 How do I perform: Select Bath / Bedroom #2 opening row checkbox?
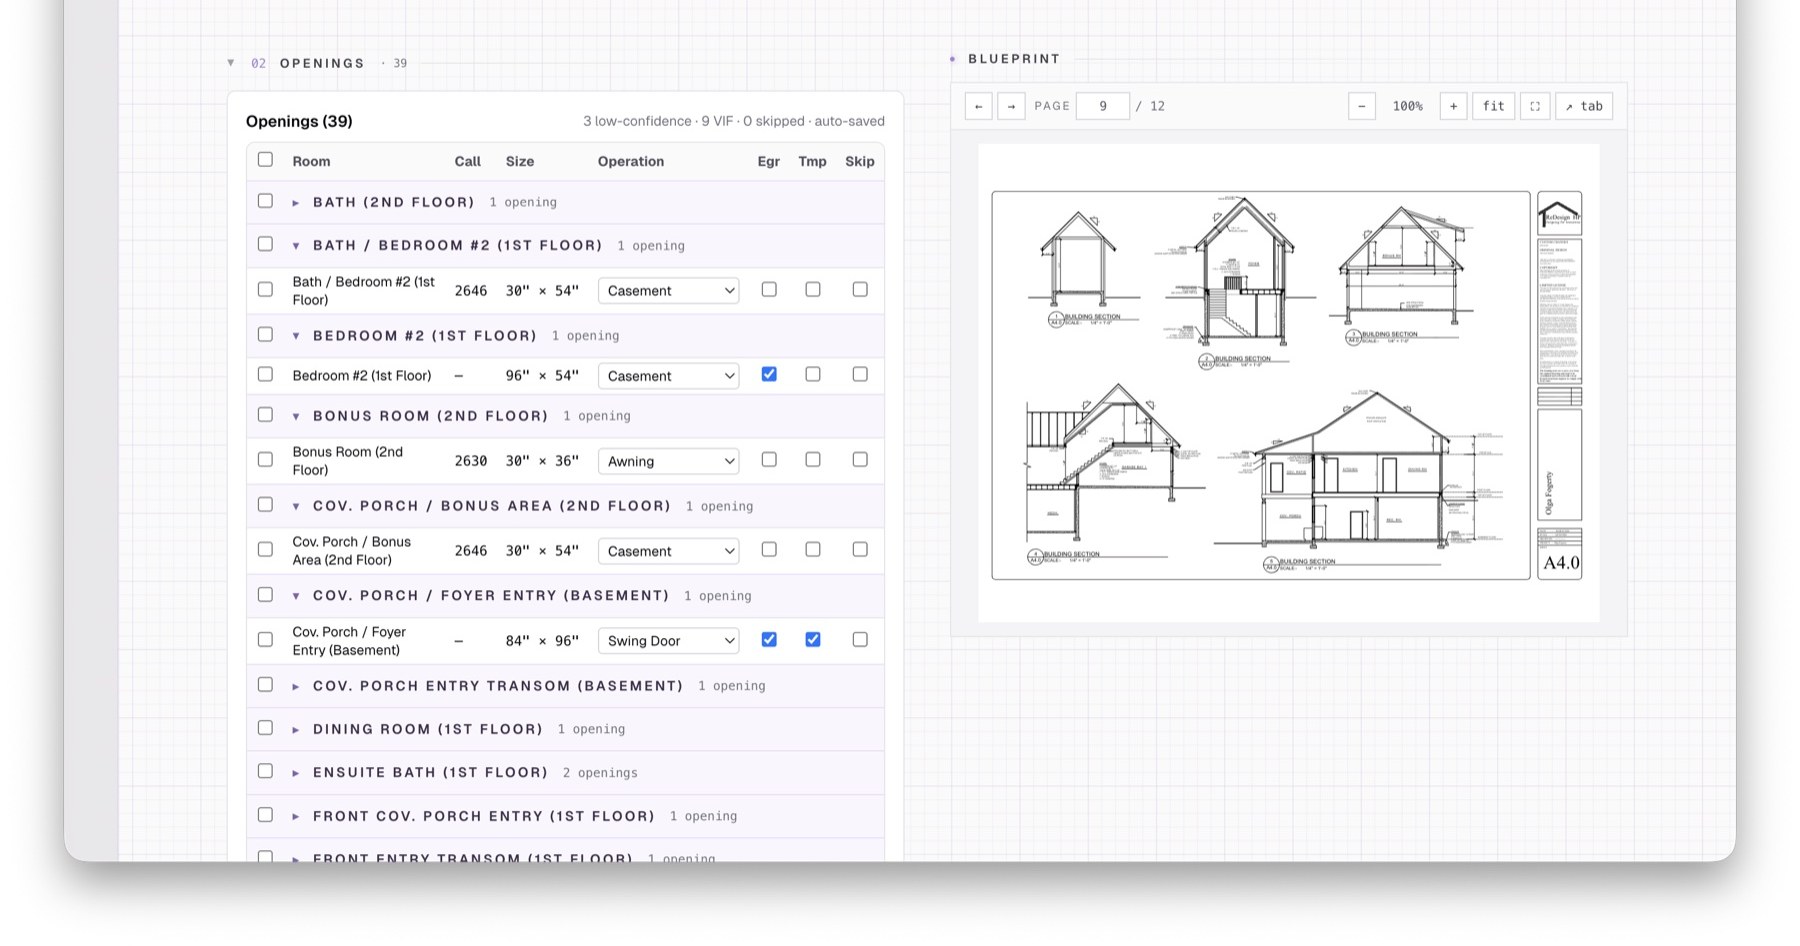click(265, 289)
